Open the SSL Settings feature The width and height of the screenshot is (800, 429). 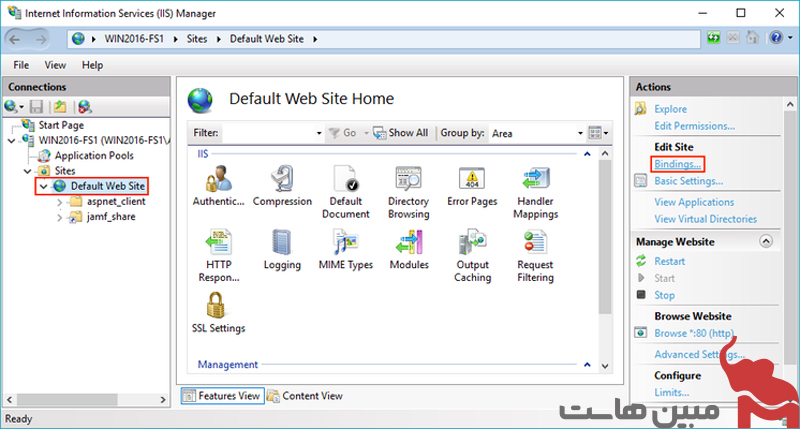click(218, 312)
